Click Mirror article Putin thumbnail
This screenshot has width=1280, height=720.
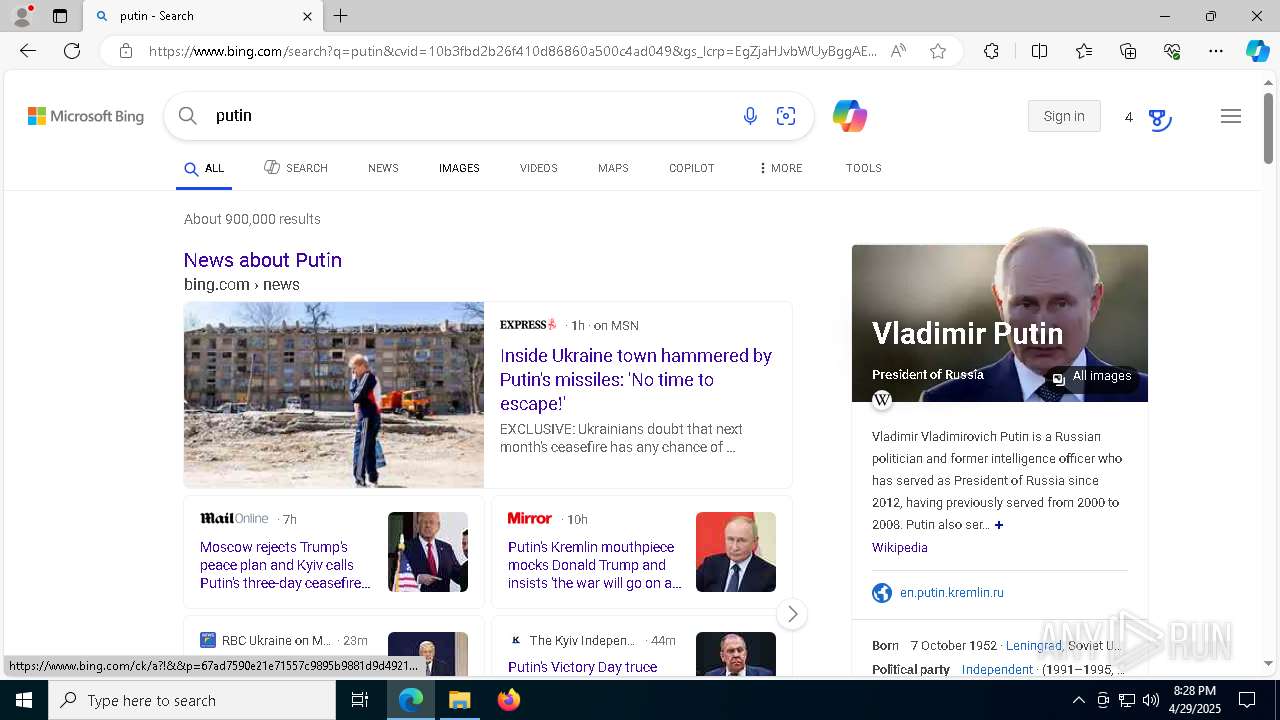(x=736, y=552)
